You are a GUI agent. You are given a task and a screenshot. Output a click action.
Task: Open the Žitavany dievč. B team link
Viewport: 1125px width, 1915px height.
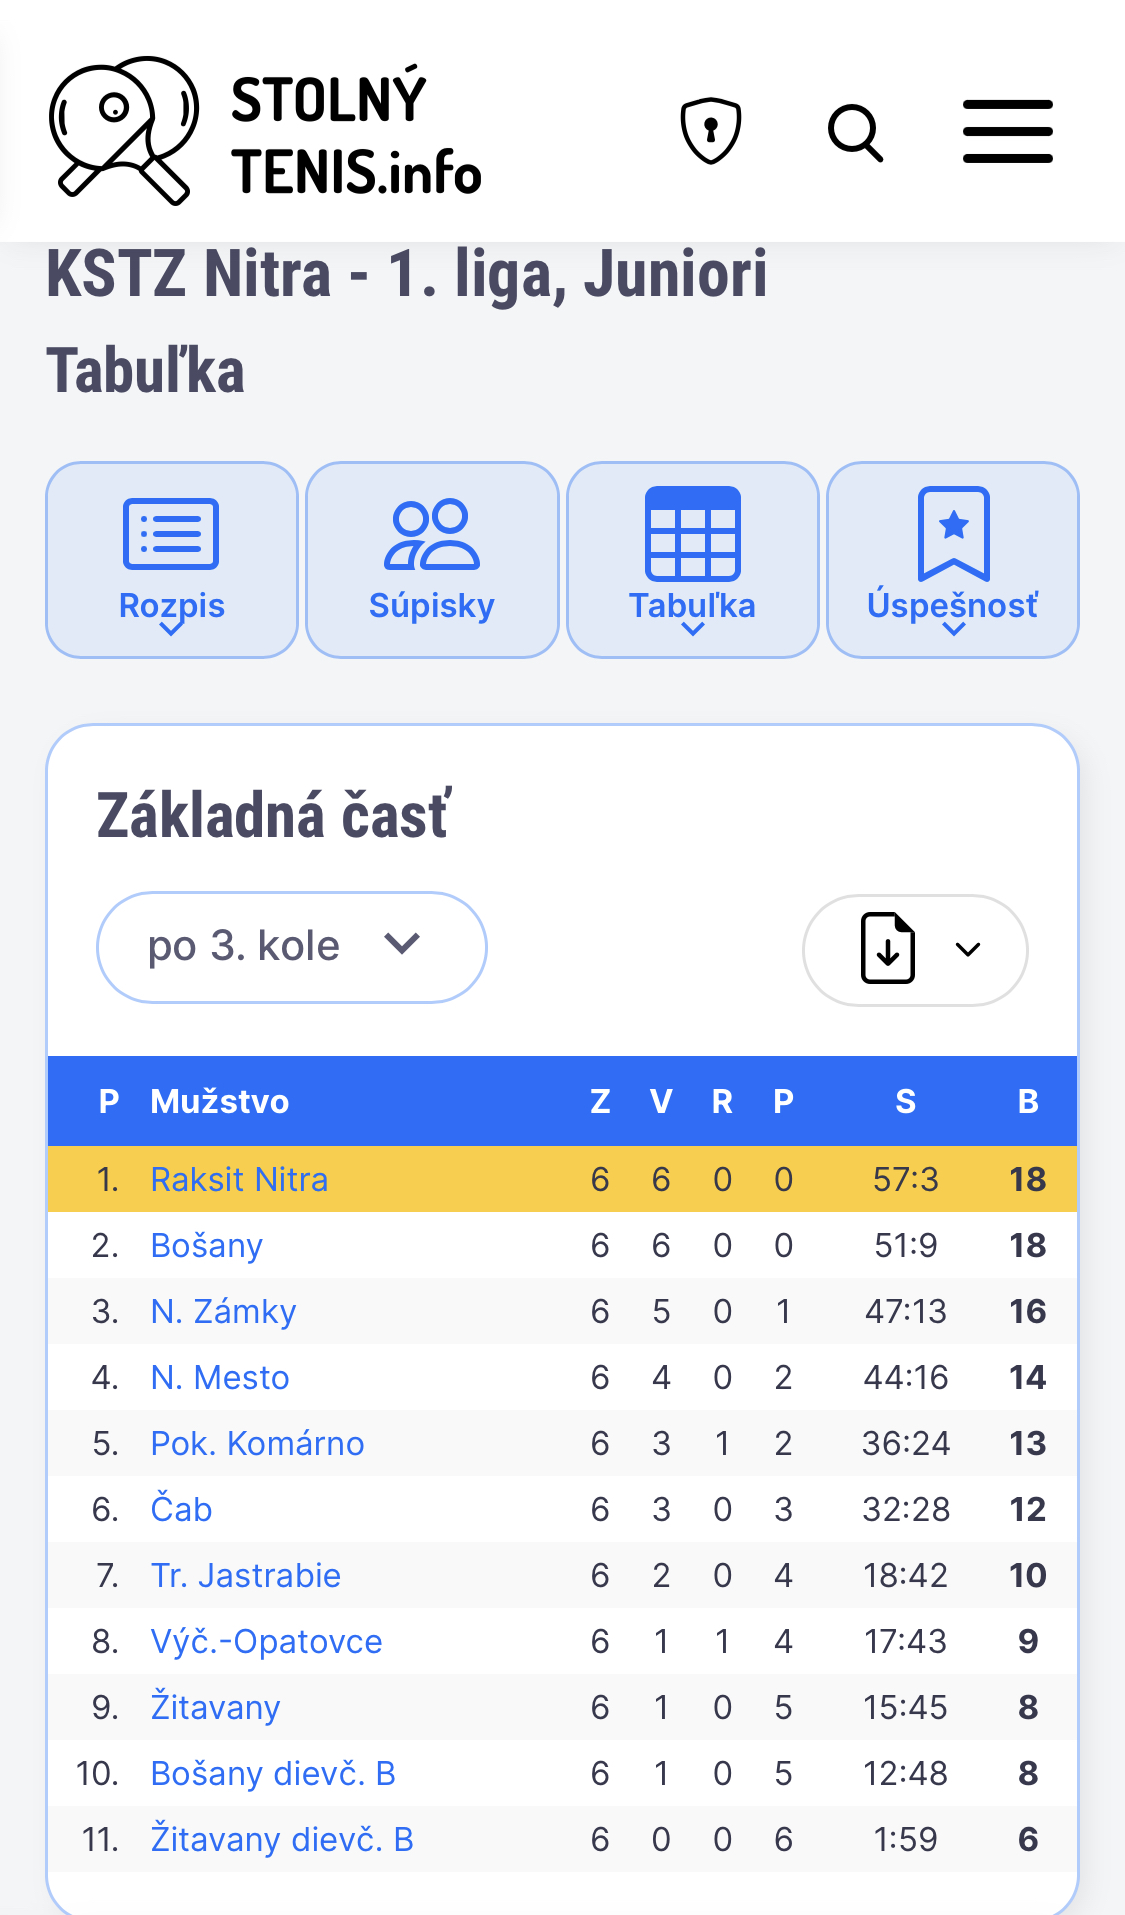click(x=282, y=1839)
